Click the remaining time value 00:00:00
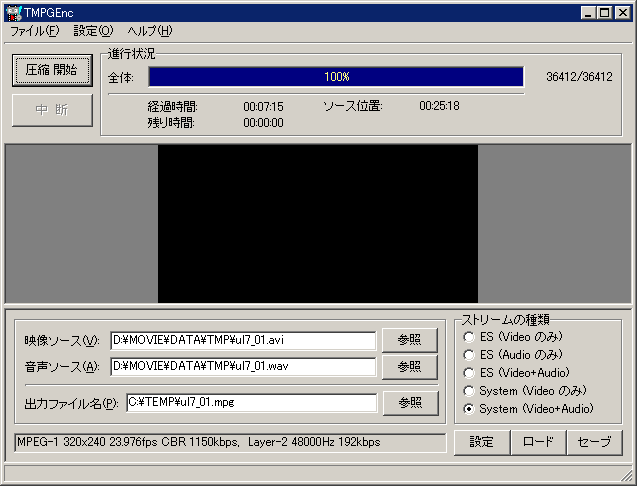 tap(263, 122)
